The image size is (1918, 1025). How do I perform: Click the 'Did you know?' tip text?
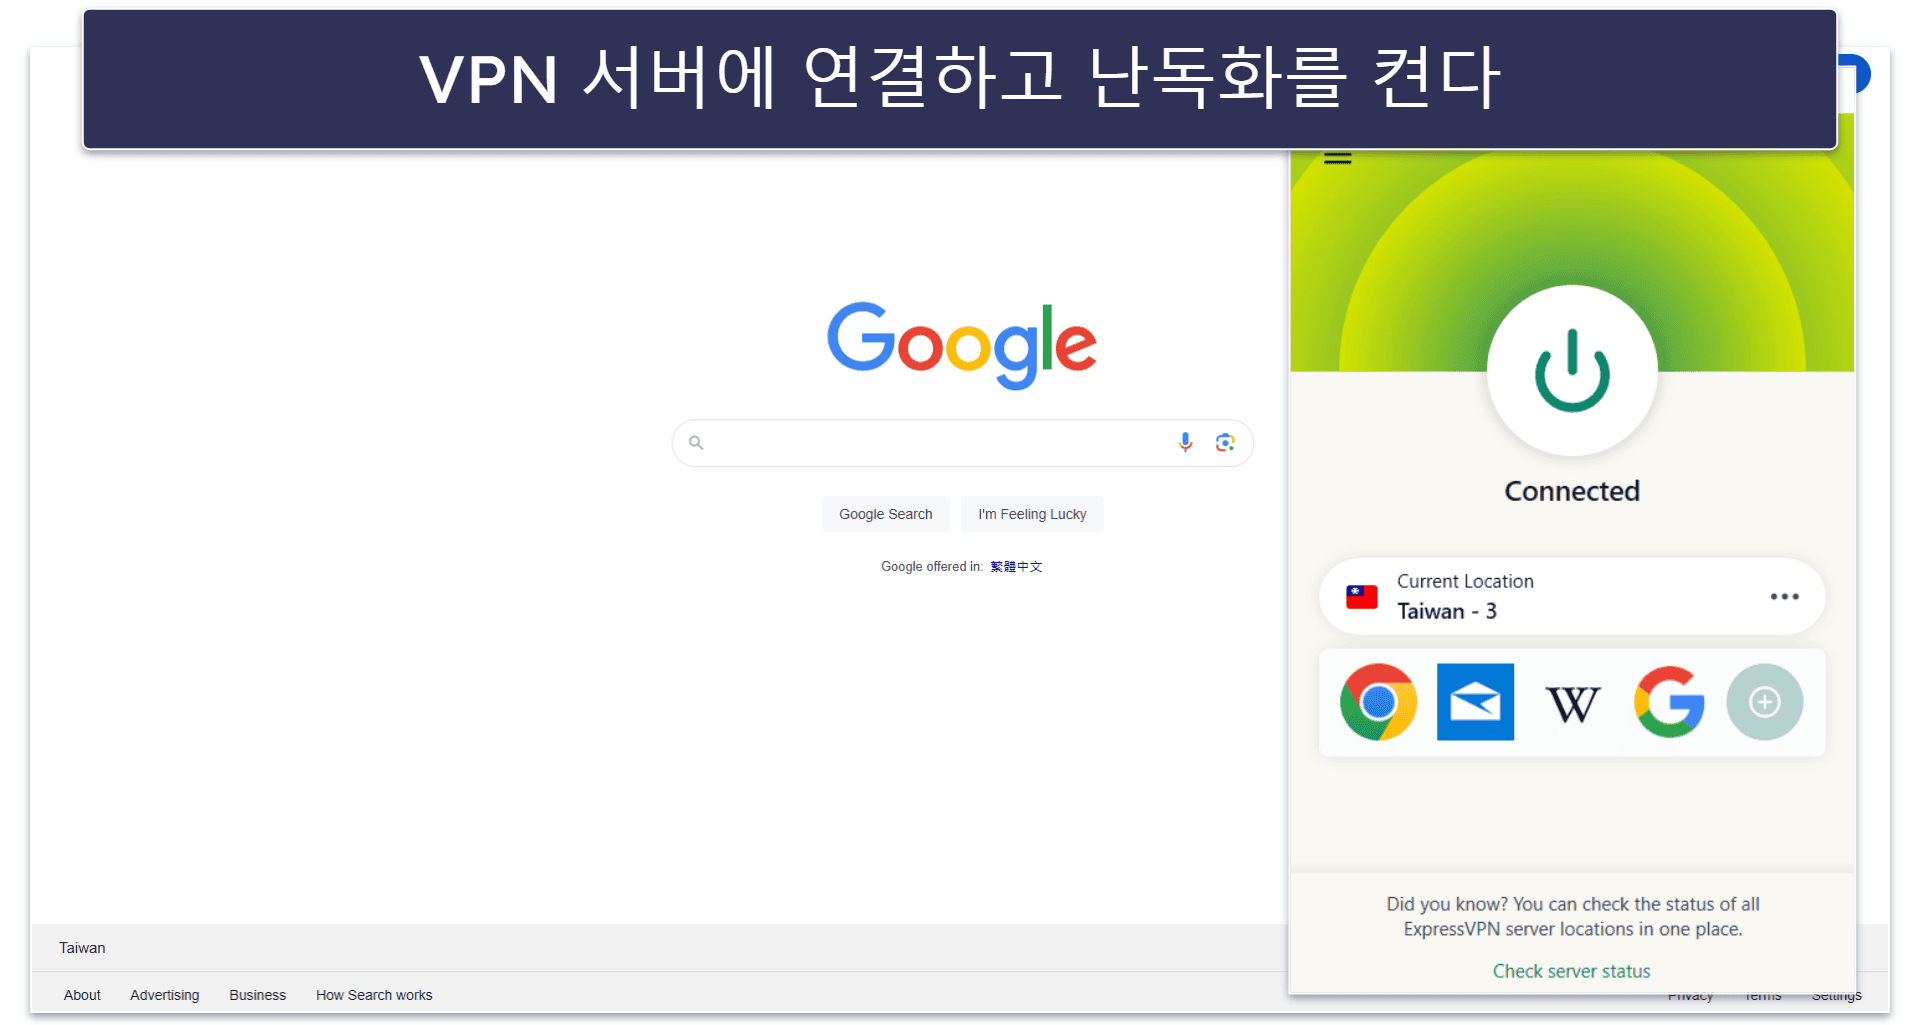[x=1572, y=916]
